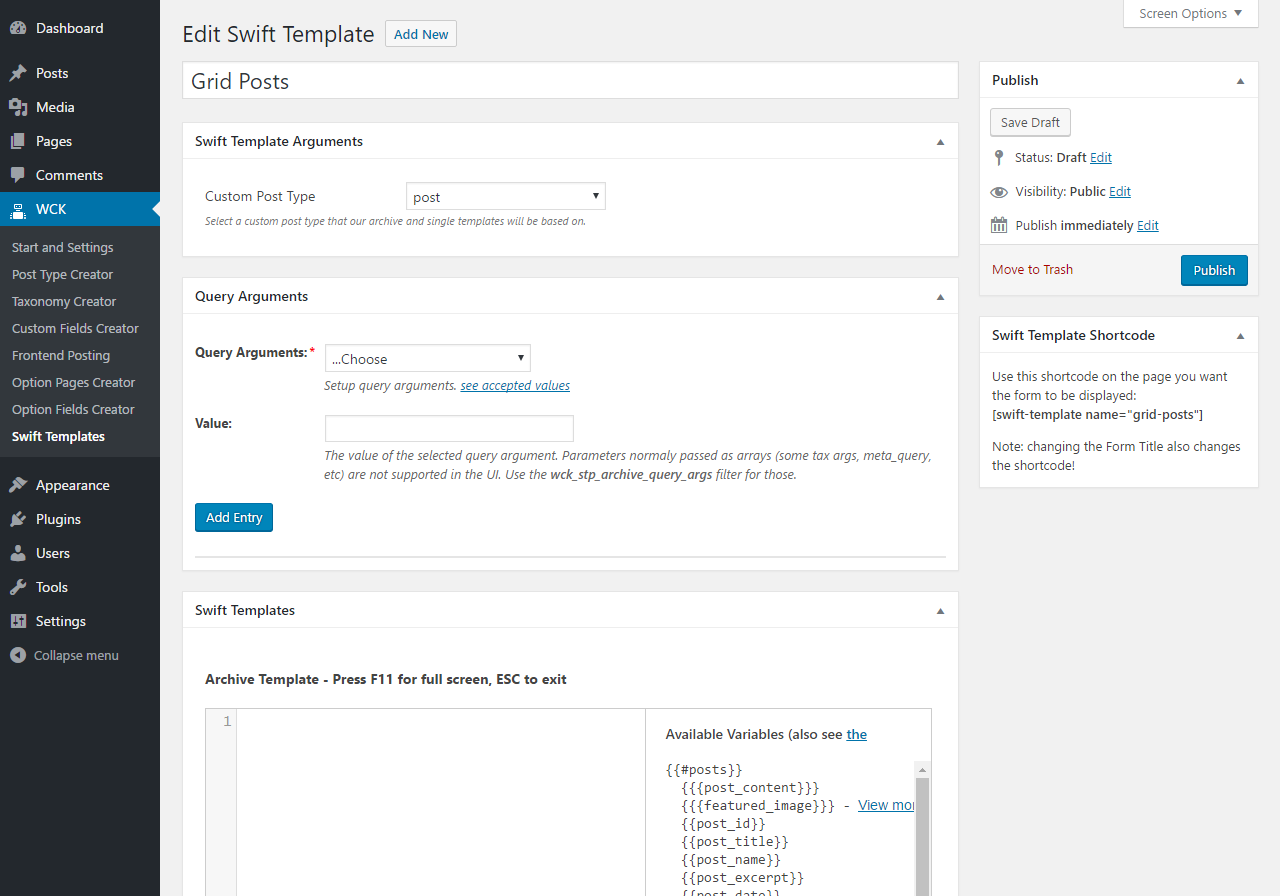Screen dimensions: 1280x896
Task: Open Post Type Creator submenu item
Action: [x=62, y=274]
